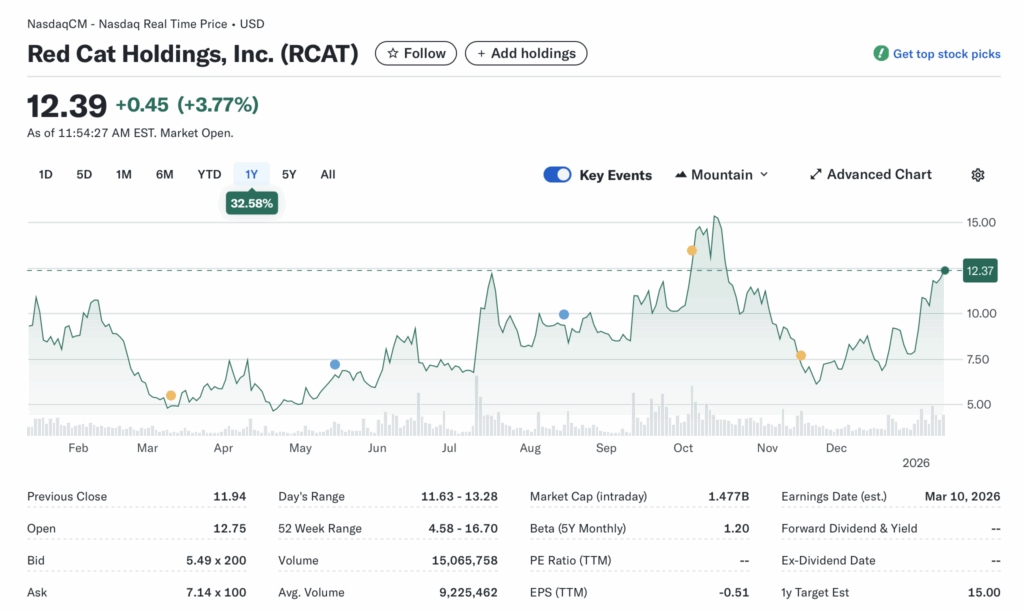Switch to the YTD chart view
The width and height of the screenshot is (1024, 611).
click(208, 174)
